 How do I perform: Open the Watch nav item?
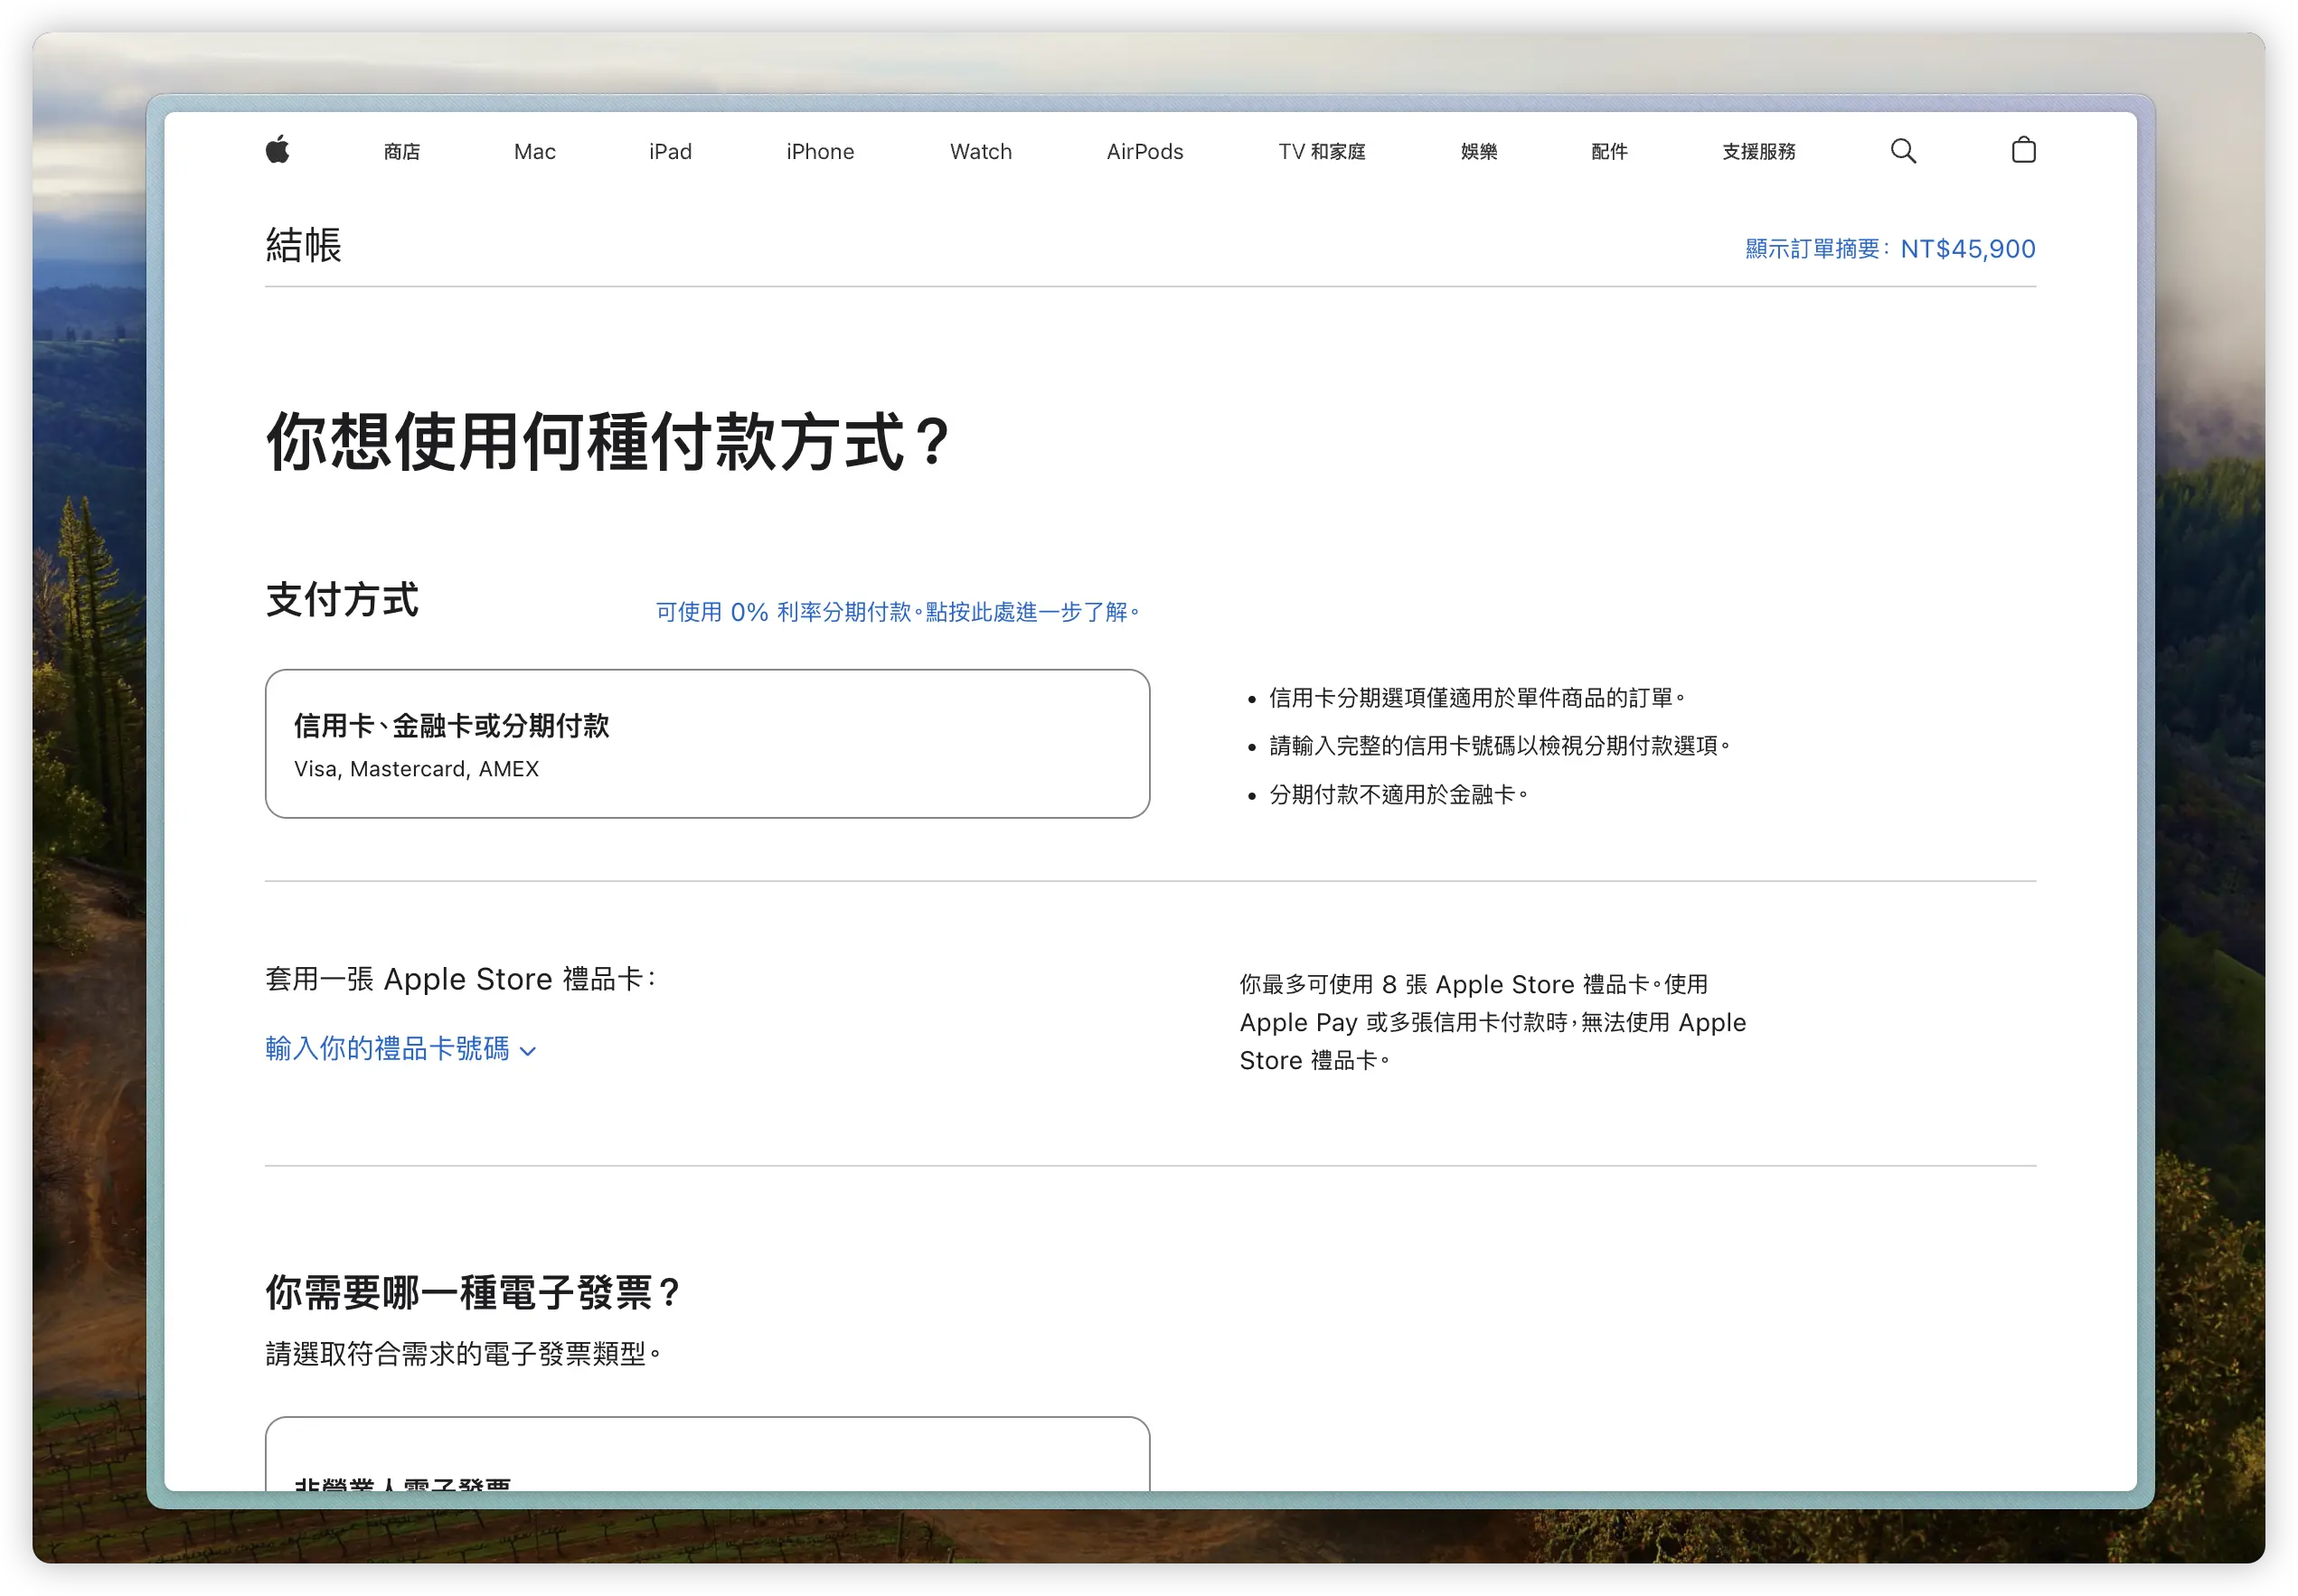tap(980, 151)
